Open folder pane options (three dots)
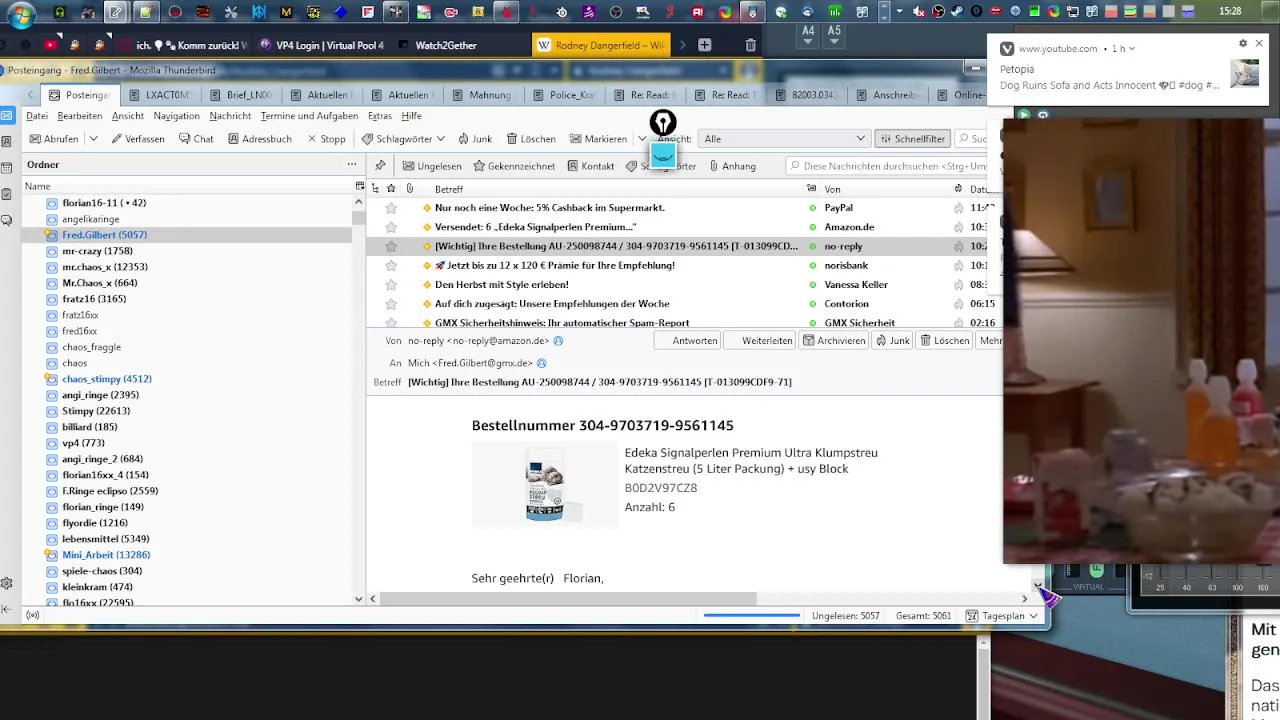The width and height of the screenshot is (1280, 720). point(351,164)
